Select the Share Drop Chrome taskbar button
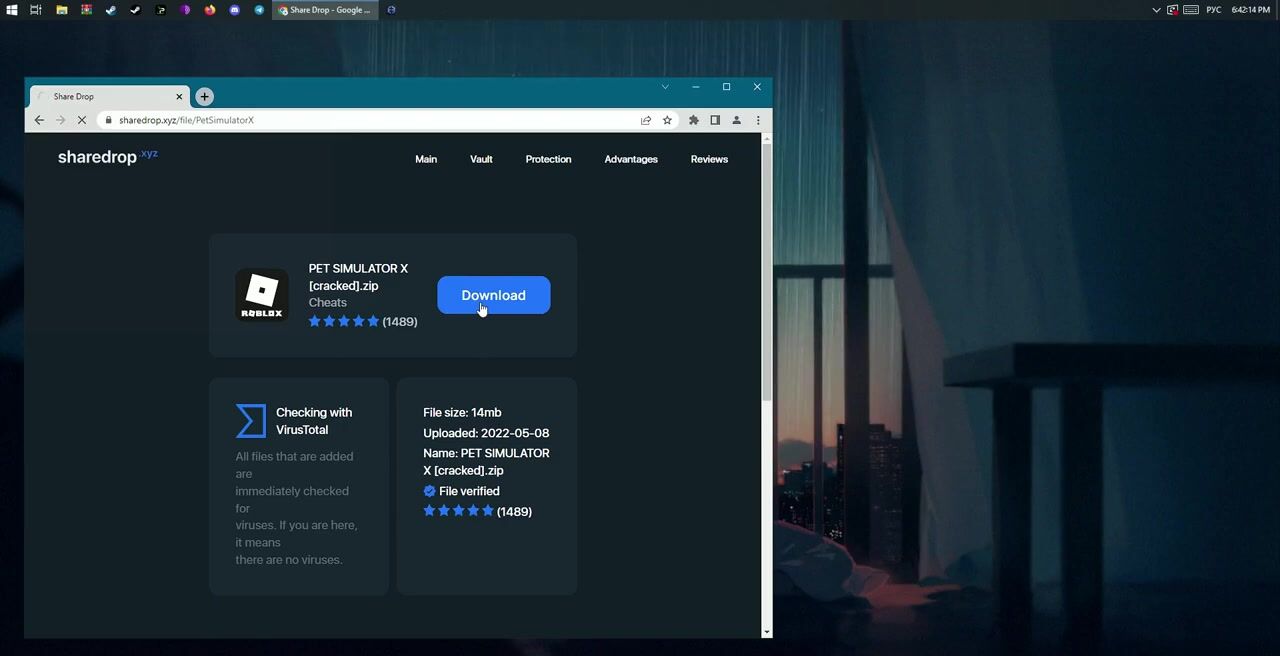The width and height of the screenshot is (1280, 656). [325, 10]
